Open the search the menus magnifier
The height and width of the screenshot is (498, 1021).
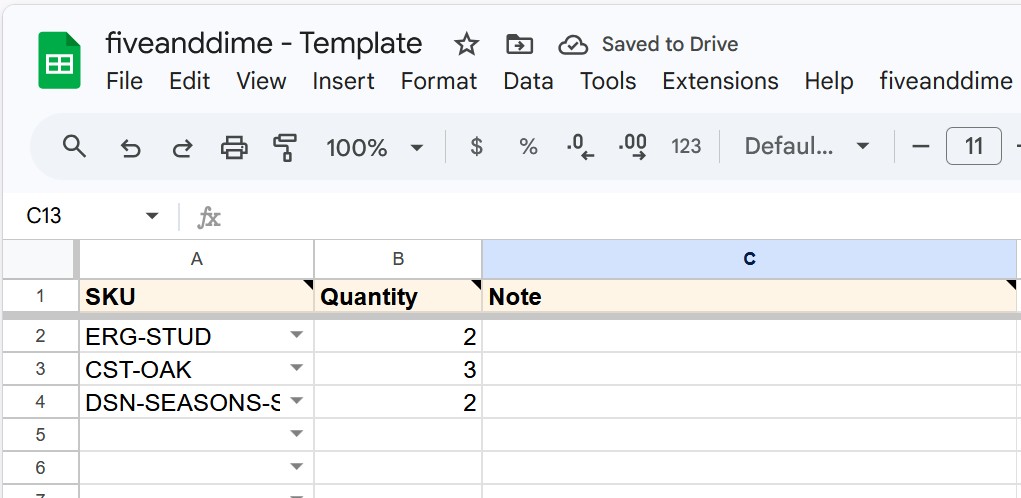(74, 146)
